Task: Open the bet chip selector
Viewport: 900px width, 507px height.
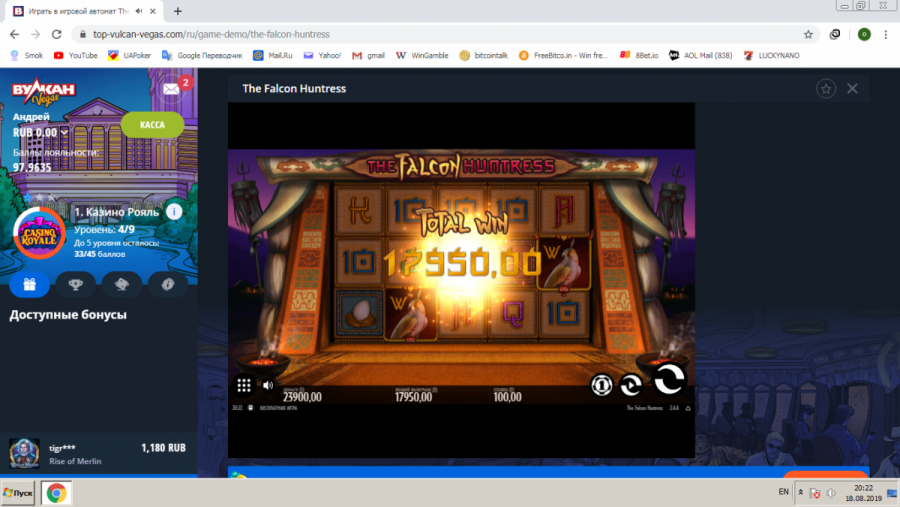Action: [x=602, y=384]
